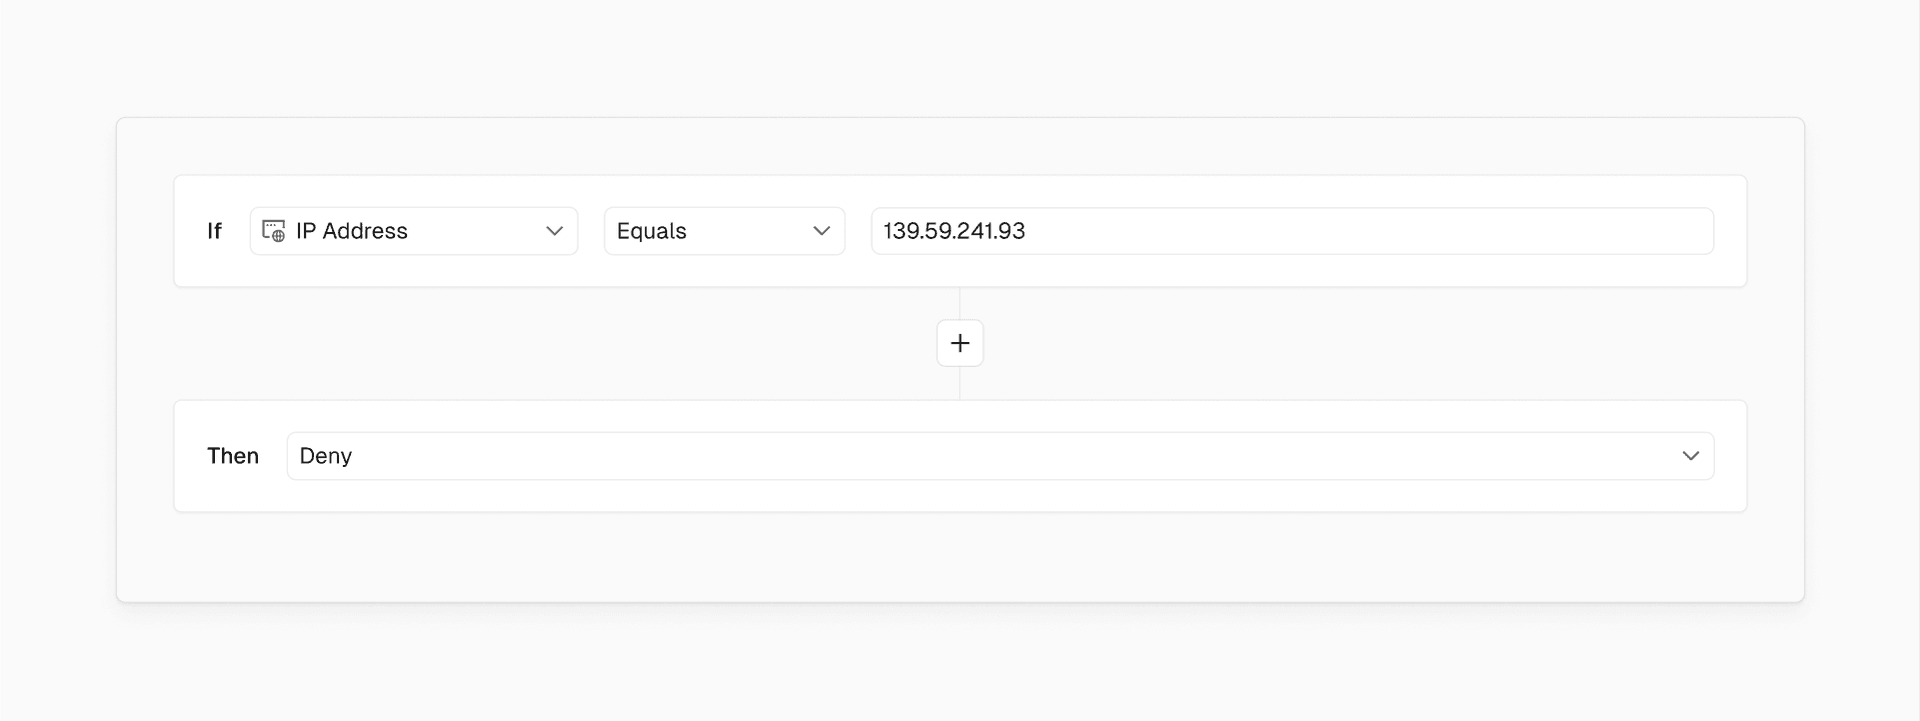The width and height of the screenshot is (1920, 721).
Task: Click the connector line below the plus button
Action: pyautogui.click(x=960, y=384)
